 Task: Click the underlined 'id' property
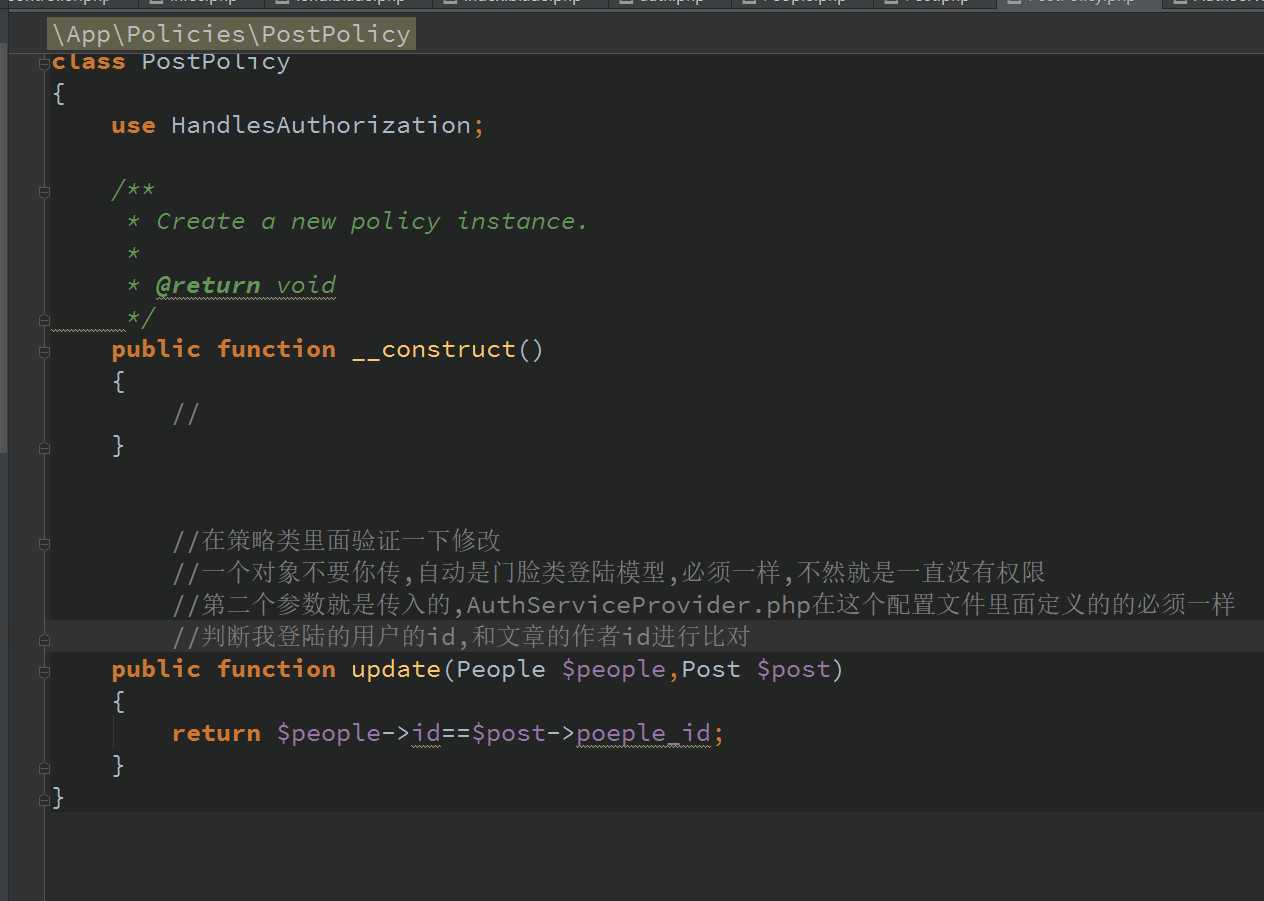(x=427, y=733)
